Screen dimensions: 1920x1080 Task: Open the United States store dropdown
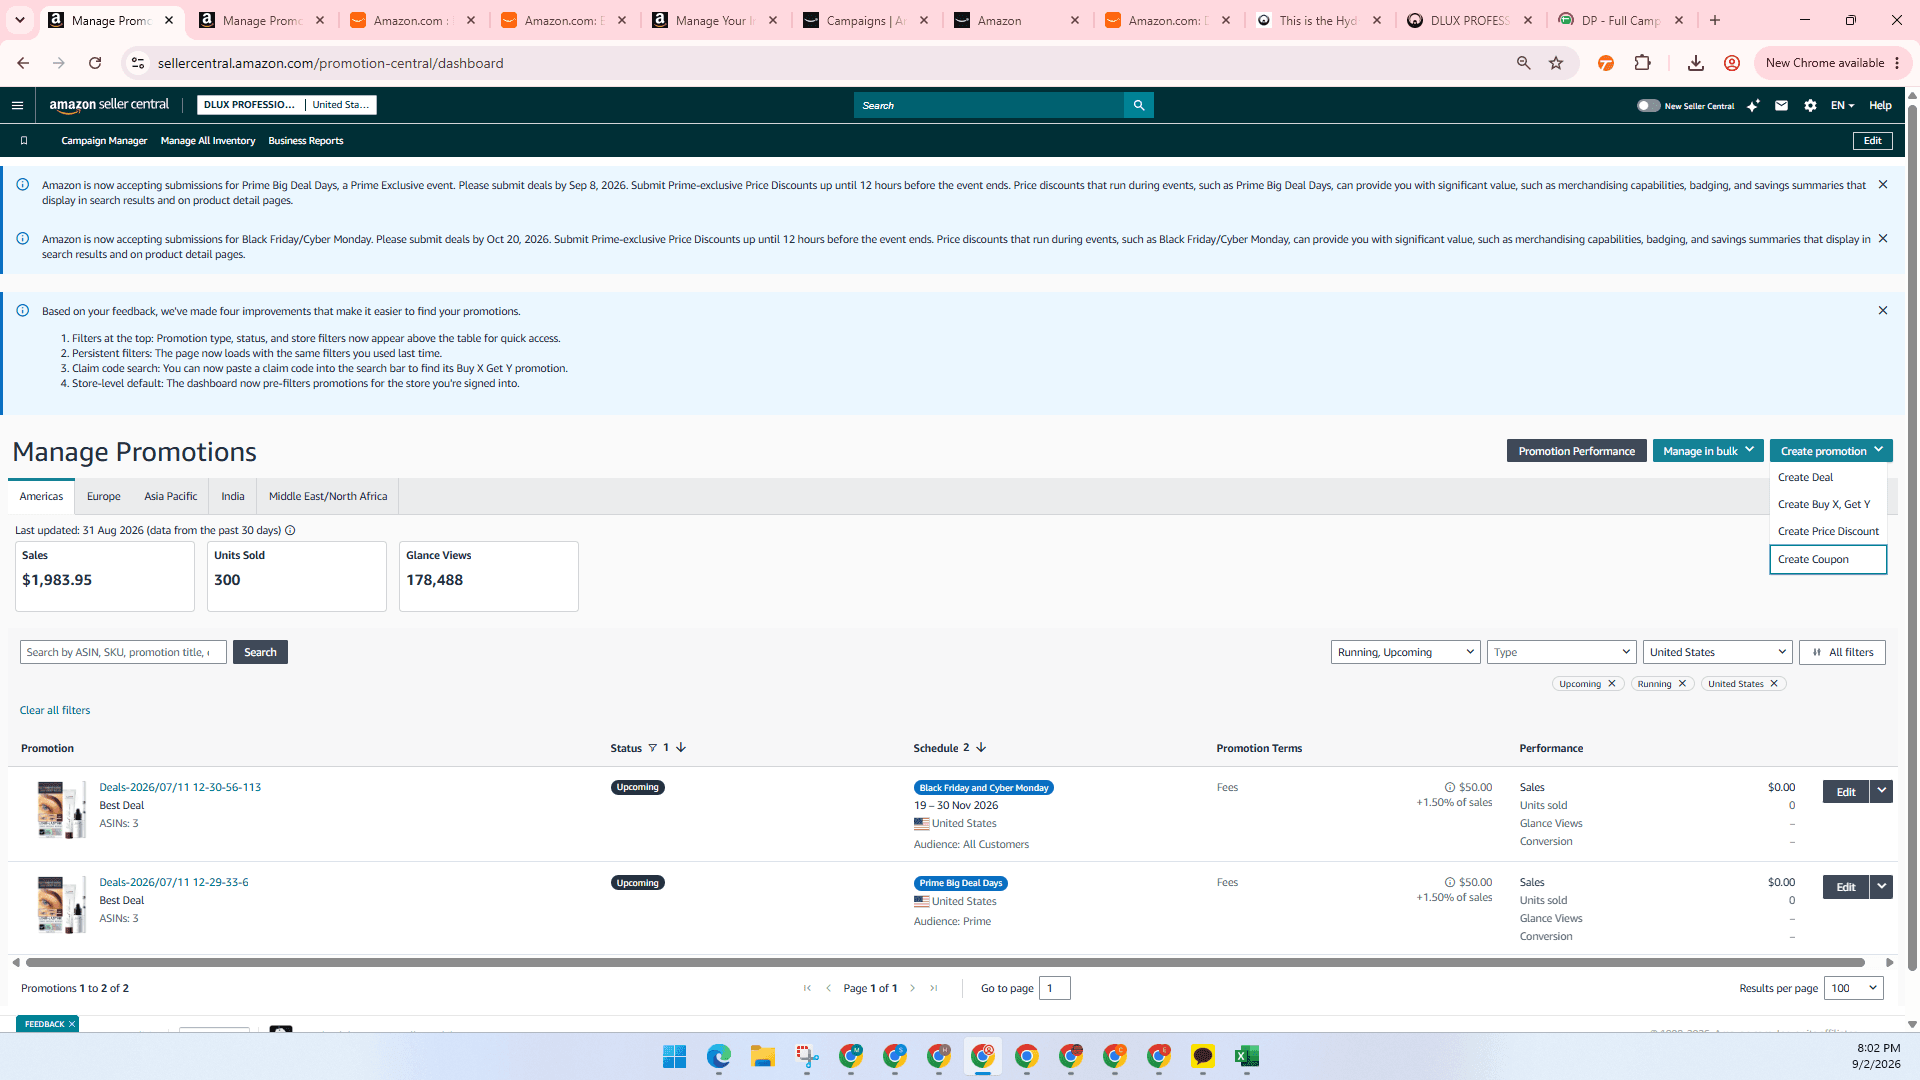click(1717, 653)
